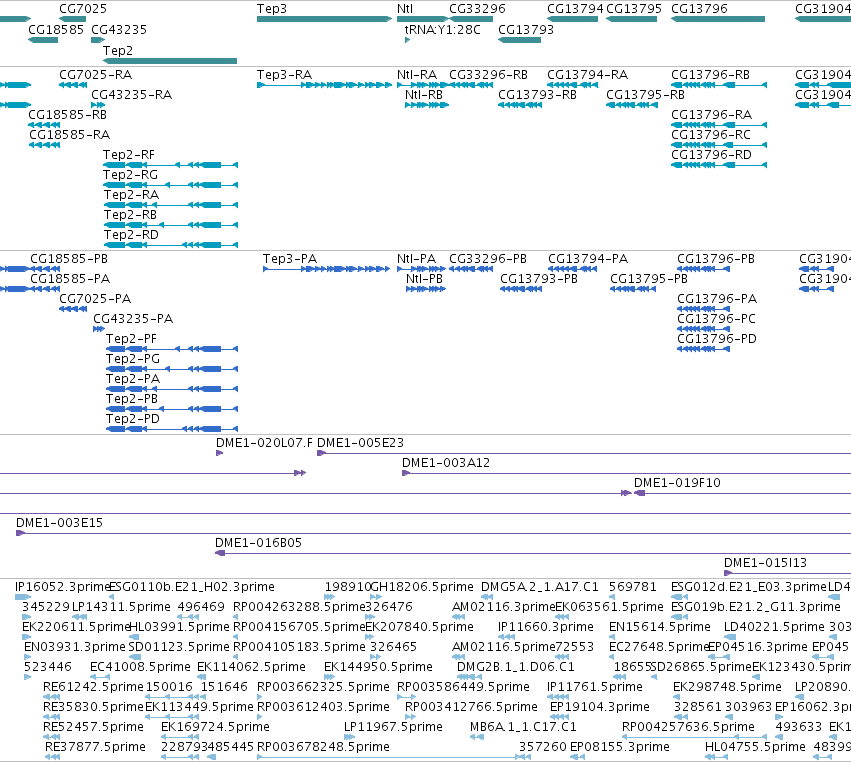Viewport: 851px width, 762px height.
Task: Click the CG43235 gene label
Action: point(119,29)
